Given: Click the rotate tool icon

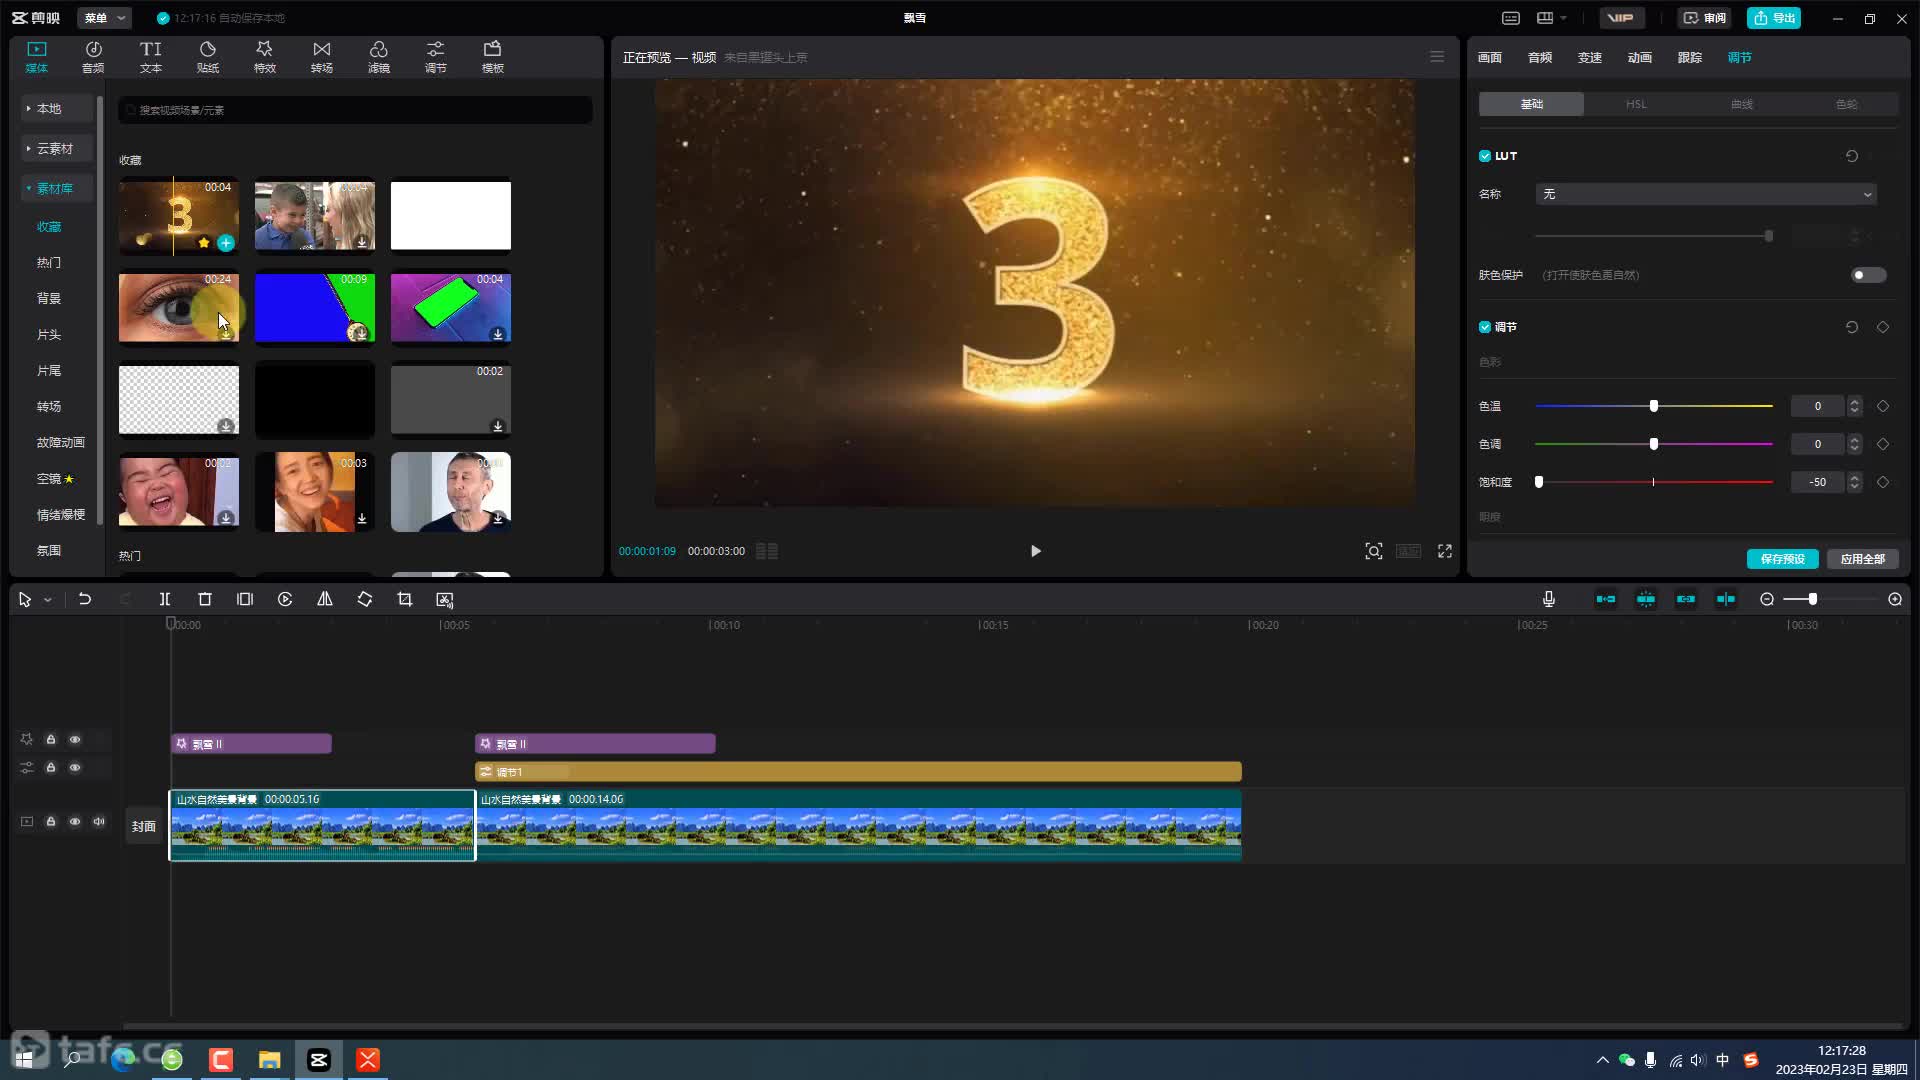Looking at the screenshot, I should [x=365, y=599].
